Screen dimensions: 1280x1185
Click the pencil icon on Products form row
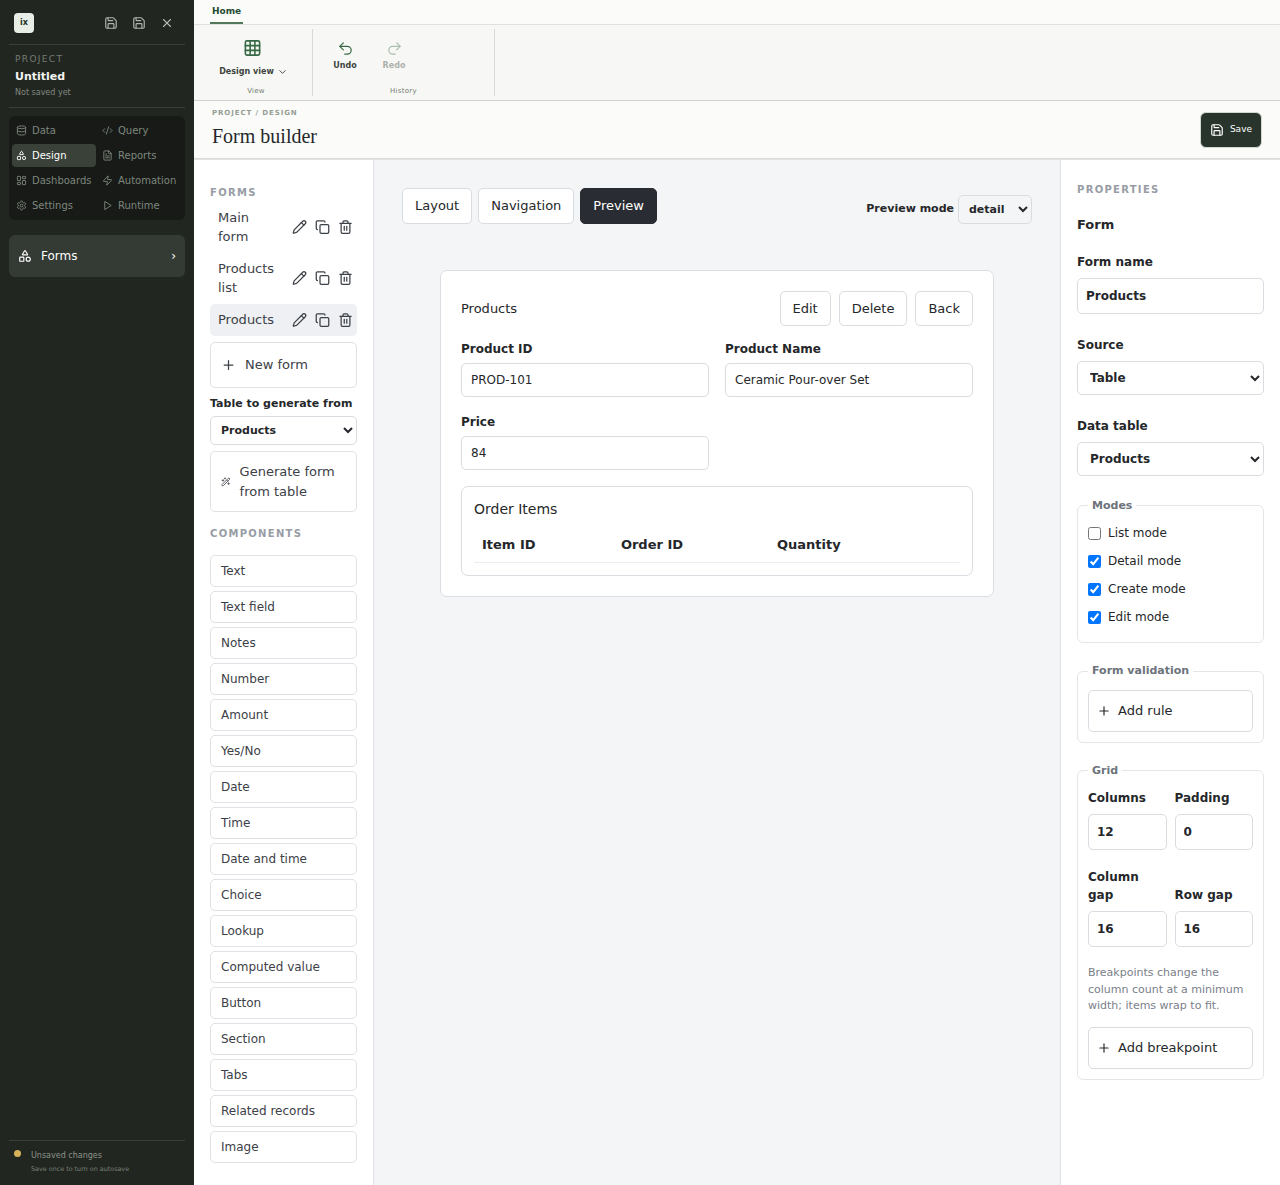pyautogui.click(x=299, y=320)
